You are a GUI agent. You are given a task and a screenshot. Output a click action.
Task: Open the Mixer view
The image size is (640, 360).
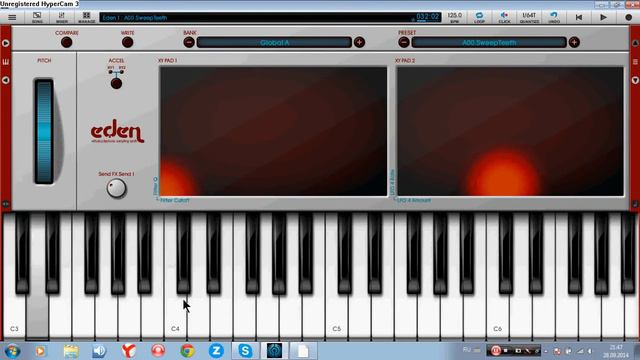pyautogui.click(x=62, y=18)
